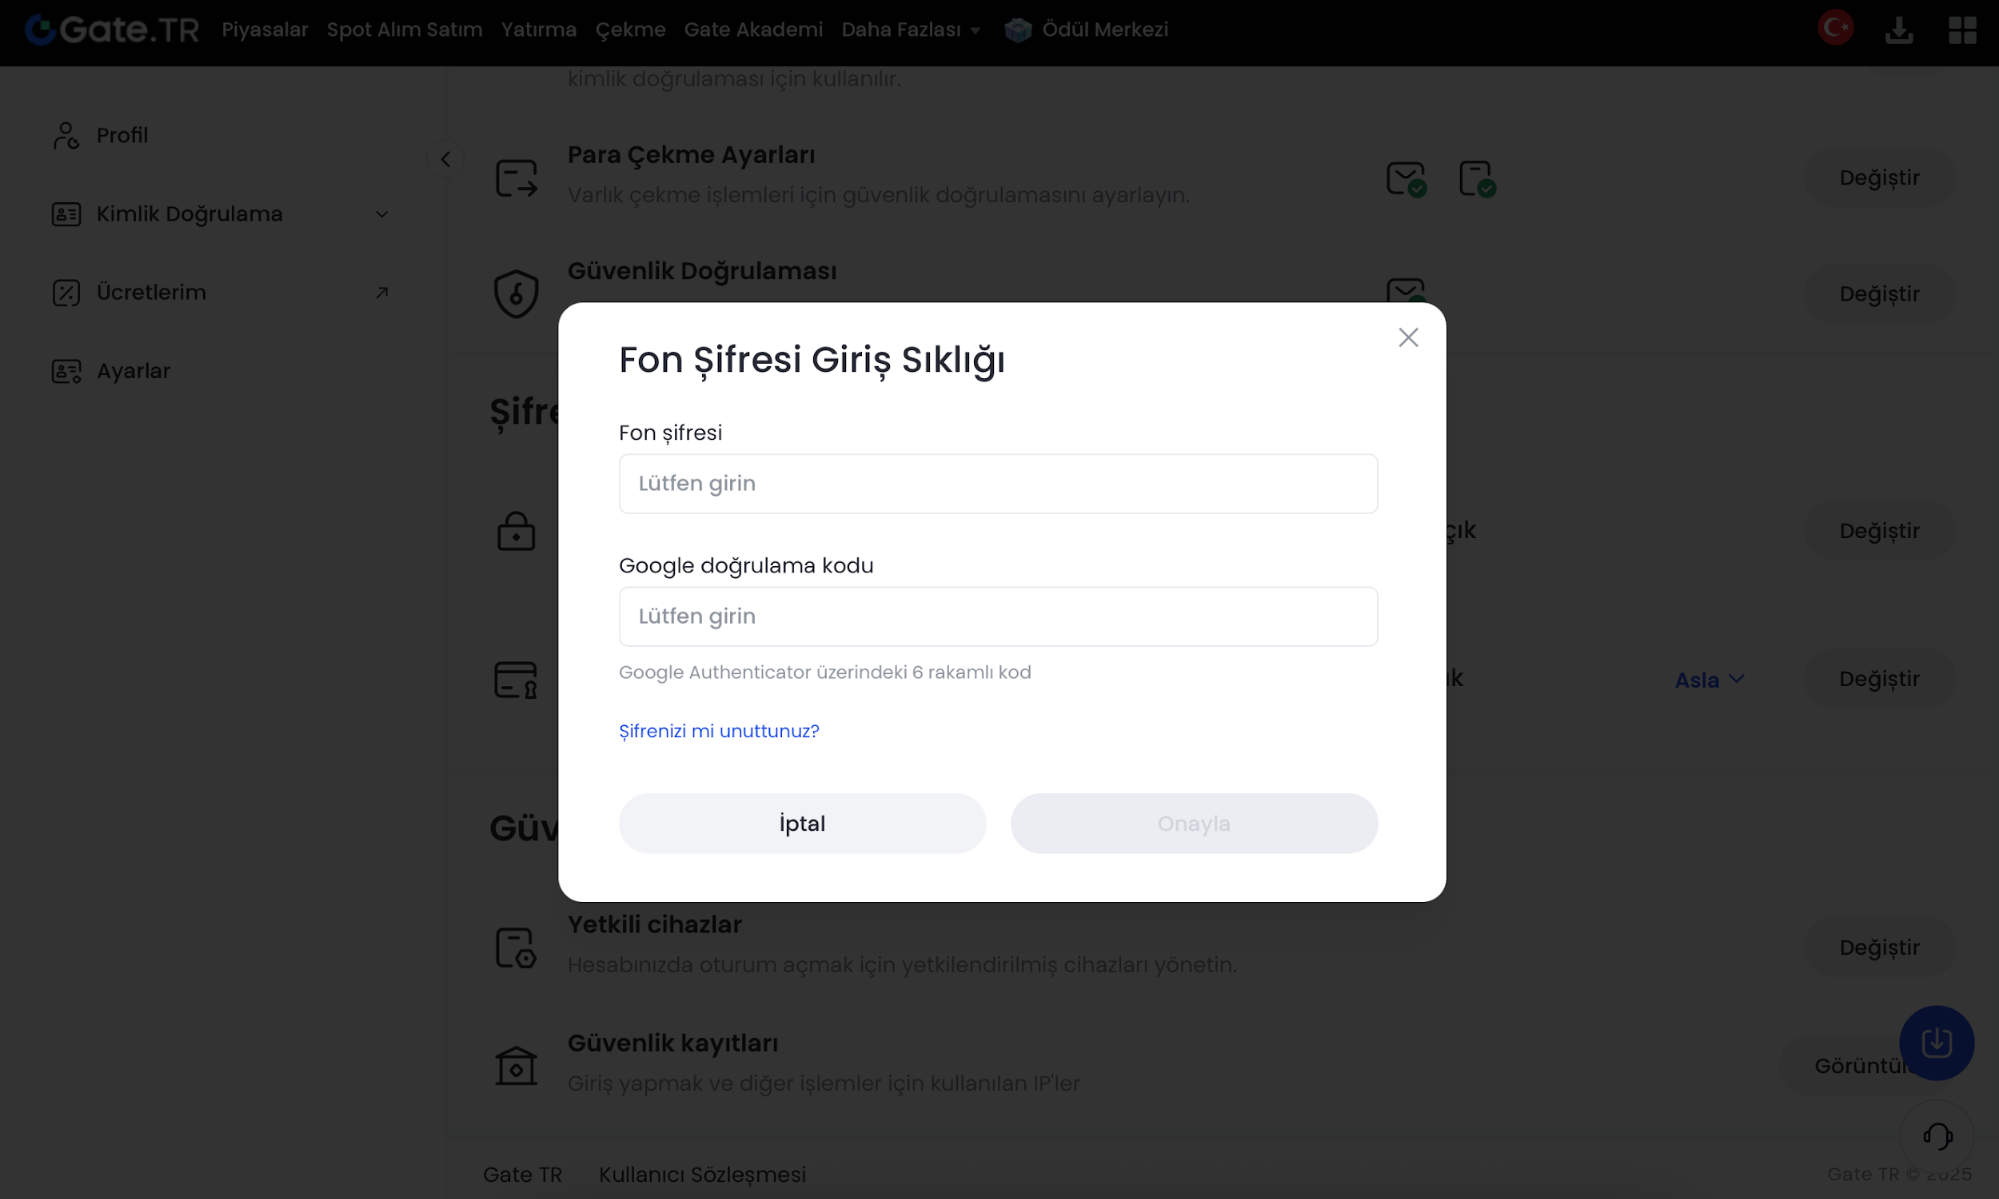This screenshot has height=1199, width=1999.
Task: Click Değiştir for Para Çekme Ayarları
Action: (1878, 178)
